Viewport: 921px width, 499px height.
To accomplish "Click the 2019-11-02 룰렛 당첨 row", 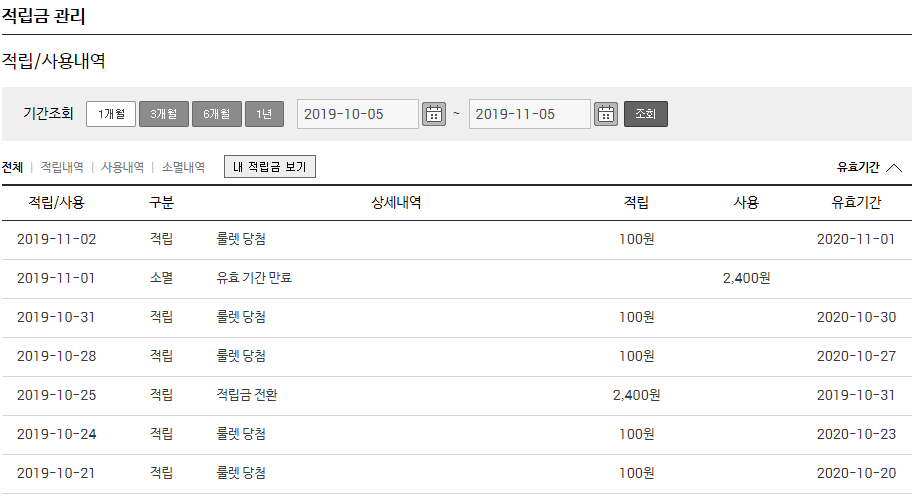I will tap(241, 239).
